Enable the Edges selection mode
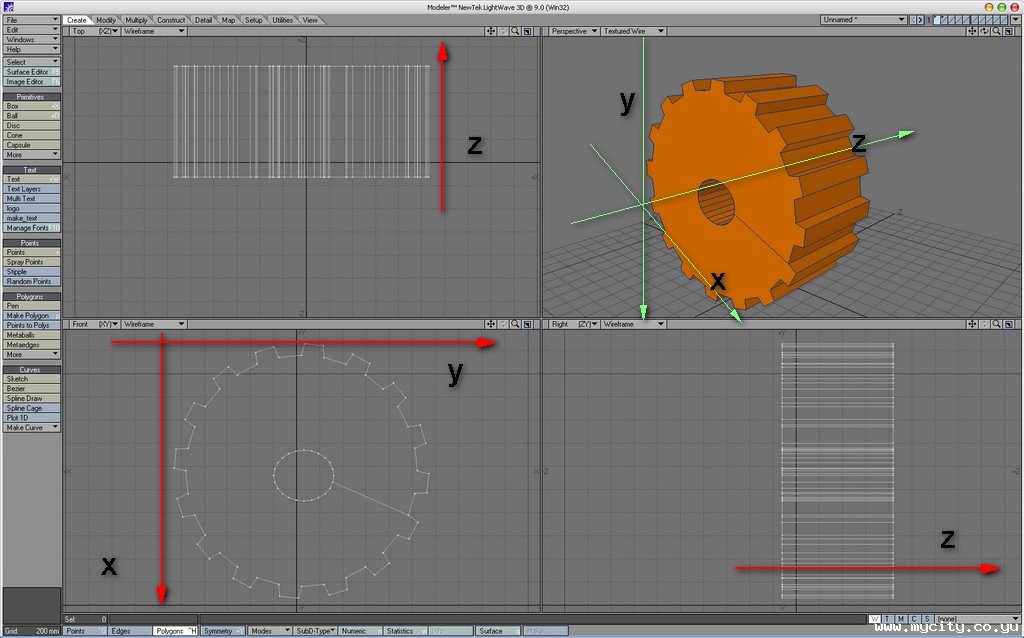The image size is (1024, 638). click(129, 631)
